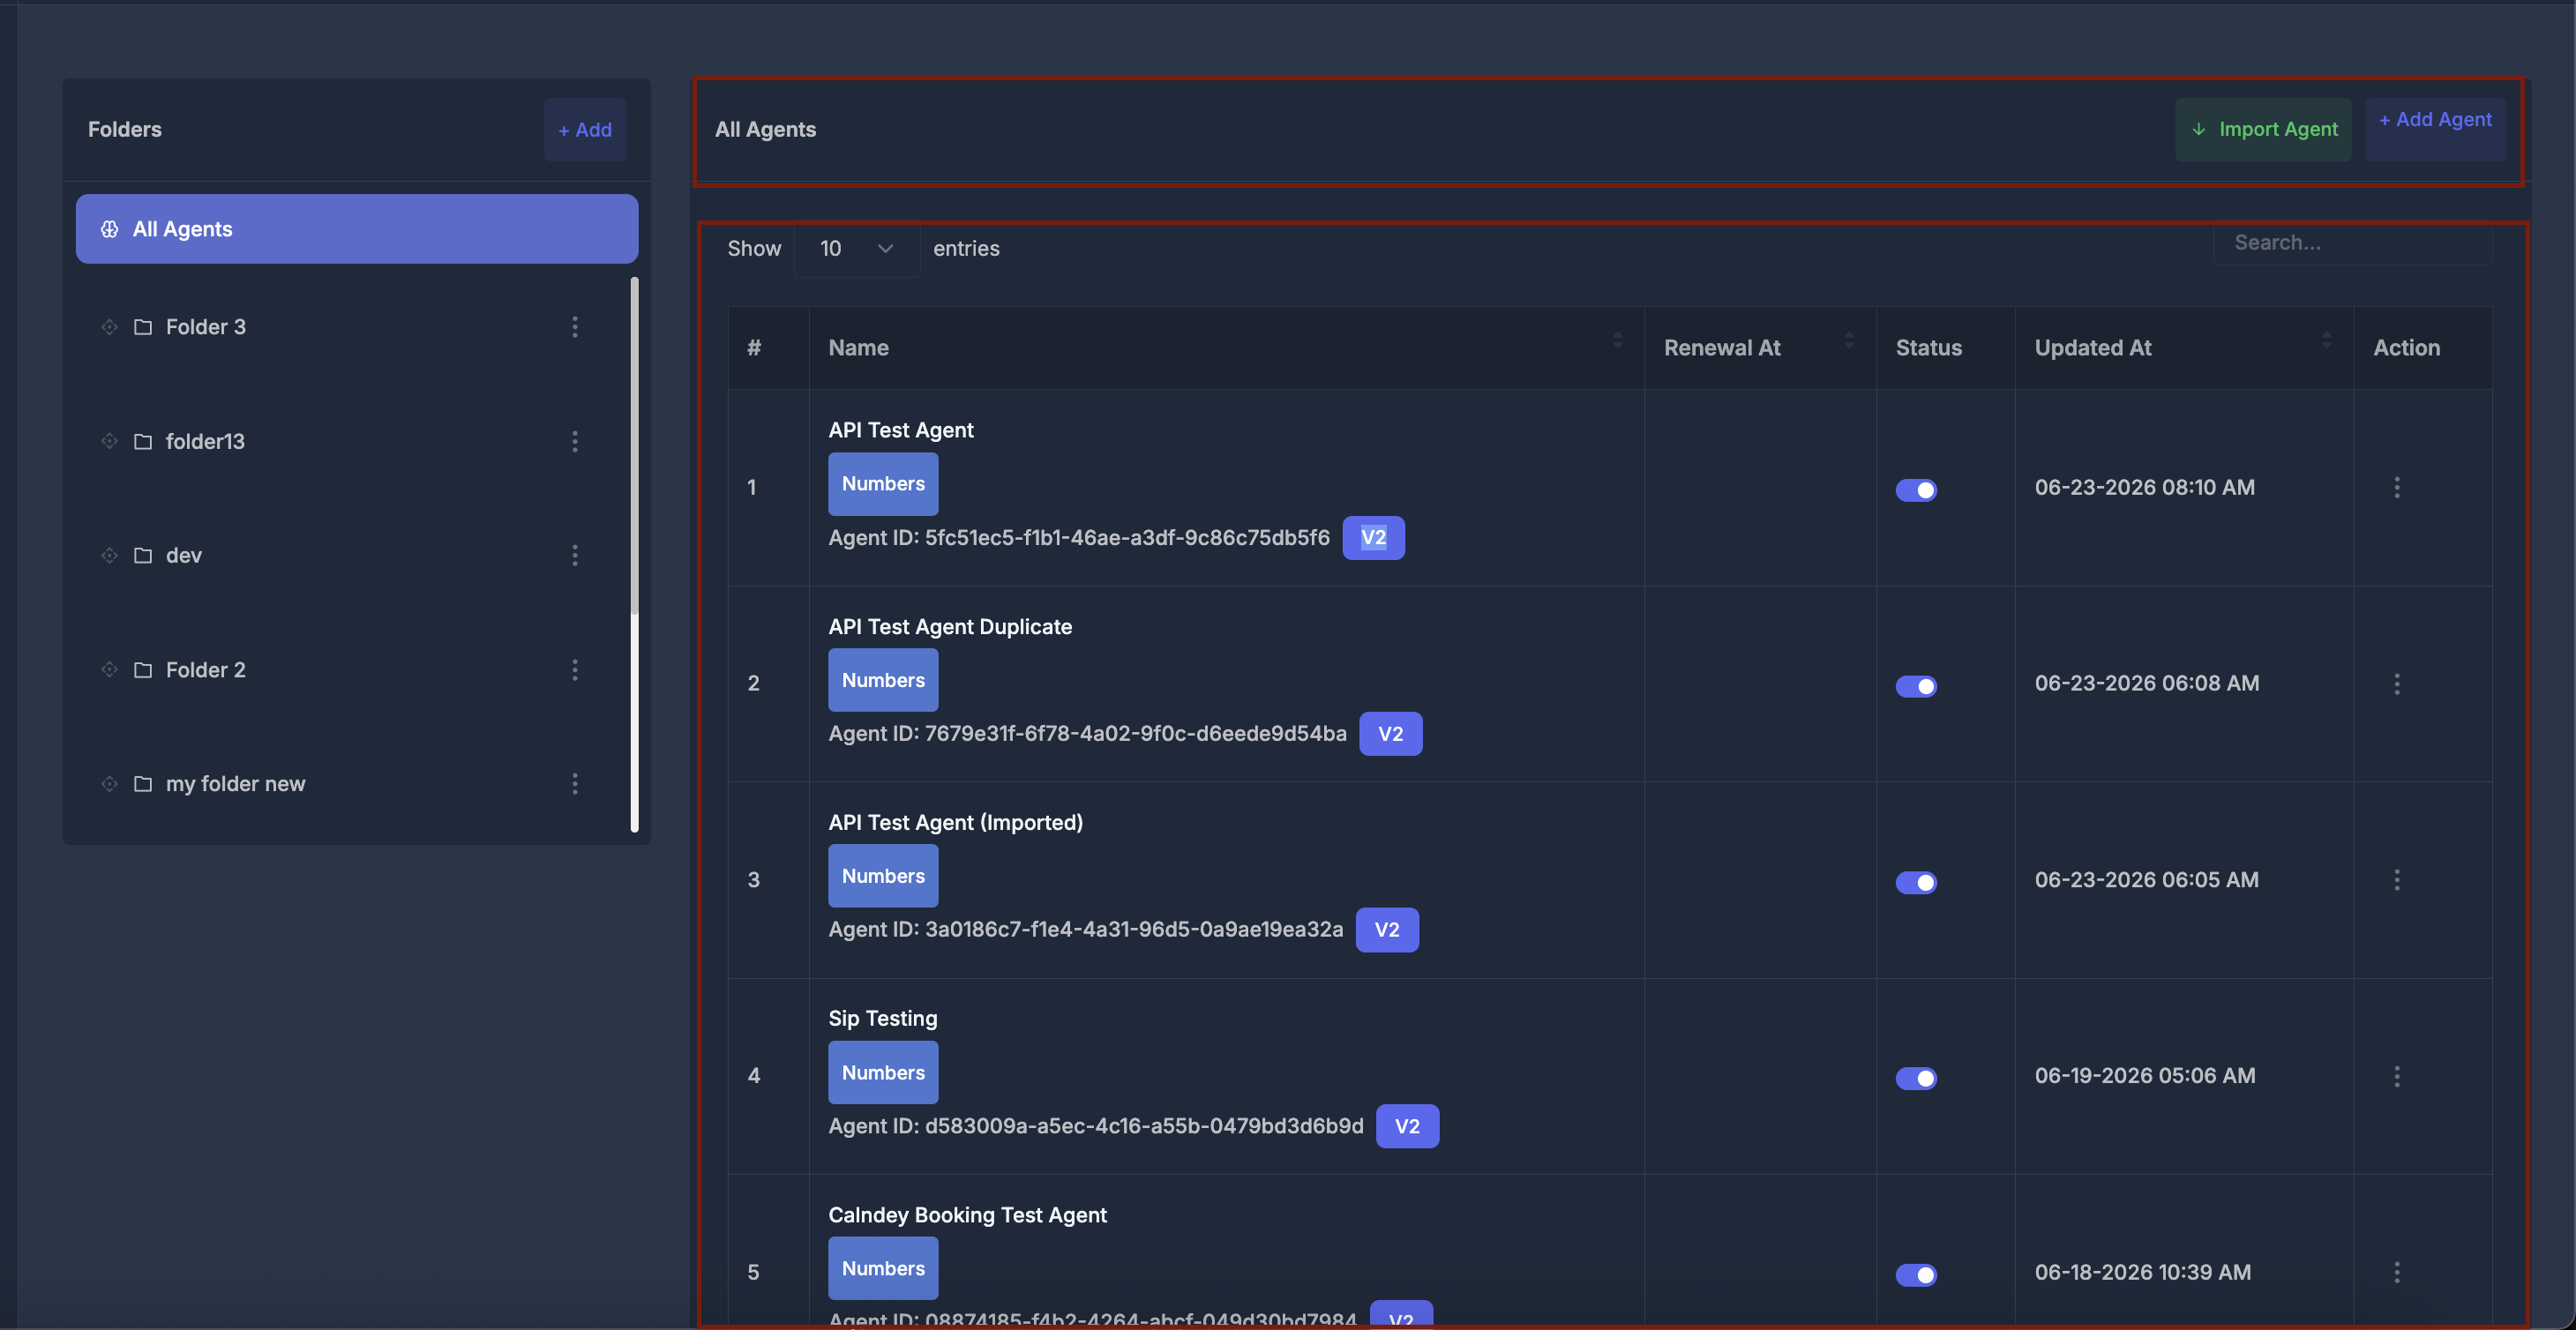Click Numbers button under Calndey Booking Test Agent
This screenshot has width=2576, height=1330.
[x=883, y=1268]
